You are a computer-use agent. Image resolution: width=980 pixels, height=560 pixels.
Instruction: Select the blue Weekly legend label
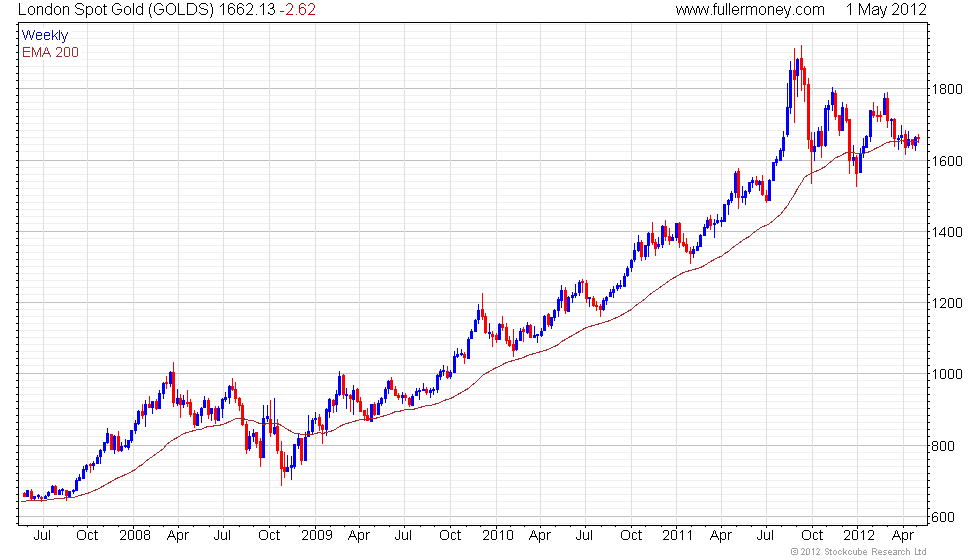click(44, 36)
